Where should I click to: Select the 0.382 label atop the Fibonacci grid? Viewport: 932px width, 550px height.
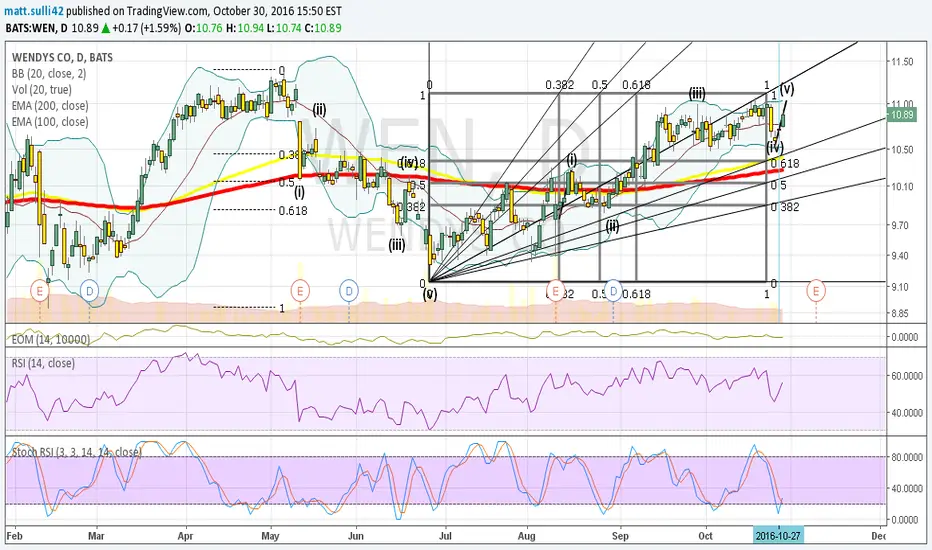pyautogui.click(x=560, y=85)
